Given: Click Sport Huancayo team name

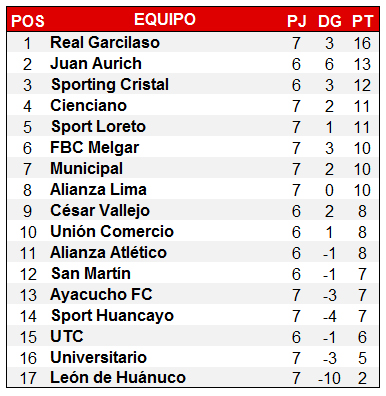Looking at the screenshot, I should pos(113,316).
